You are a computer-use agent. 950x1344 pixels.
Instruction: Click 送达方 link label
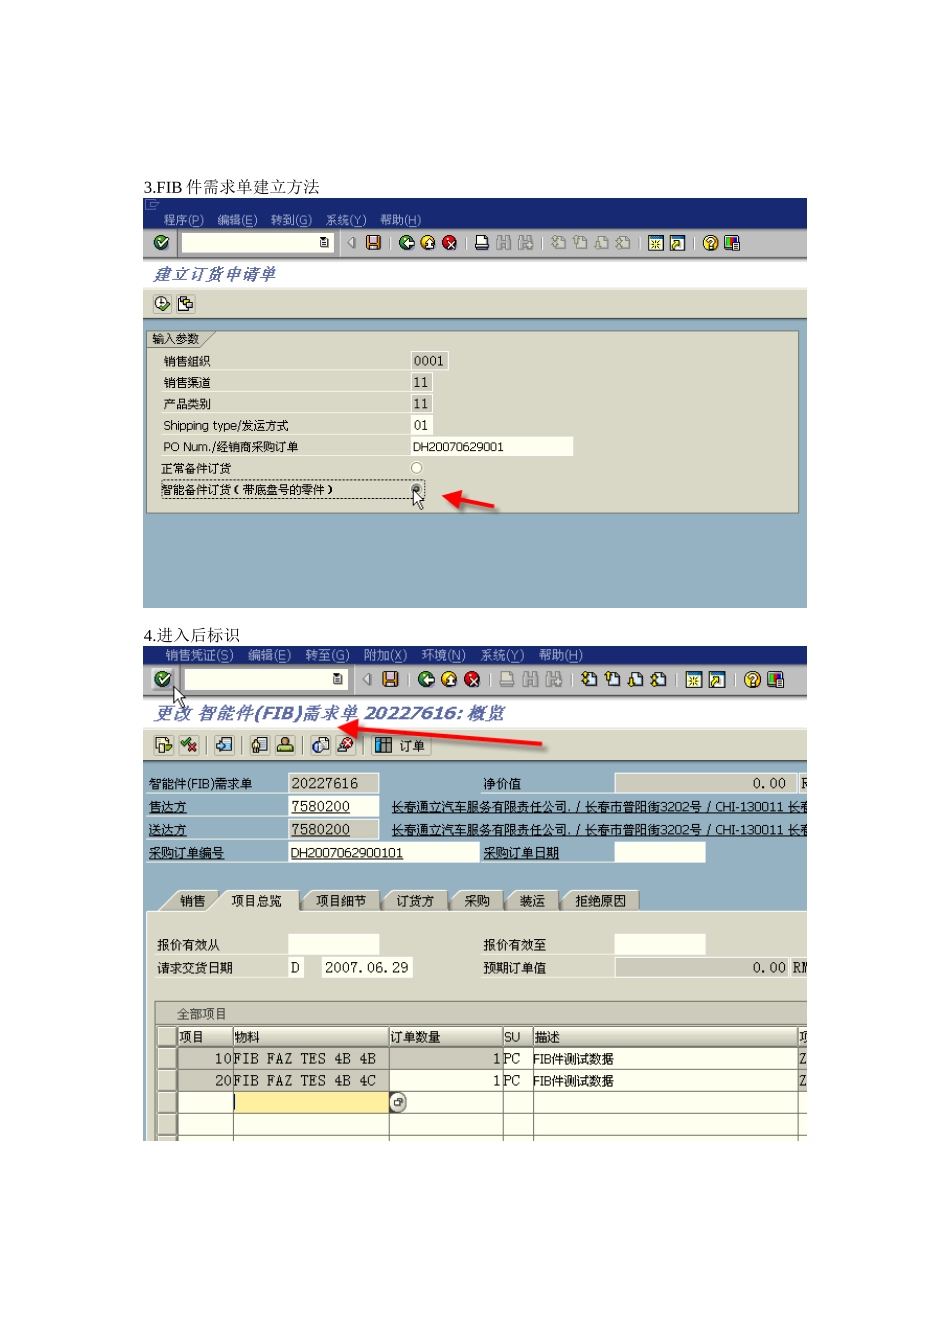pyautogui.click(x=168, y=830)
